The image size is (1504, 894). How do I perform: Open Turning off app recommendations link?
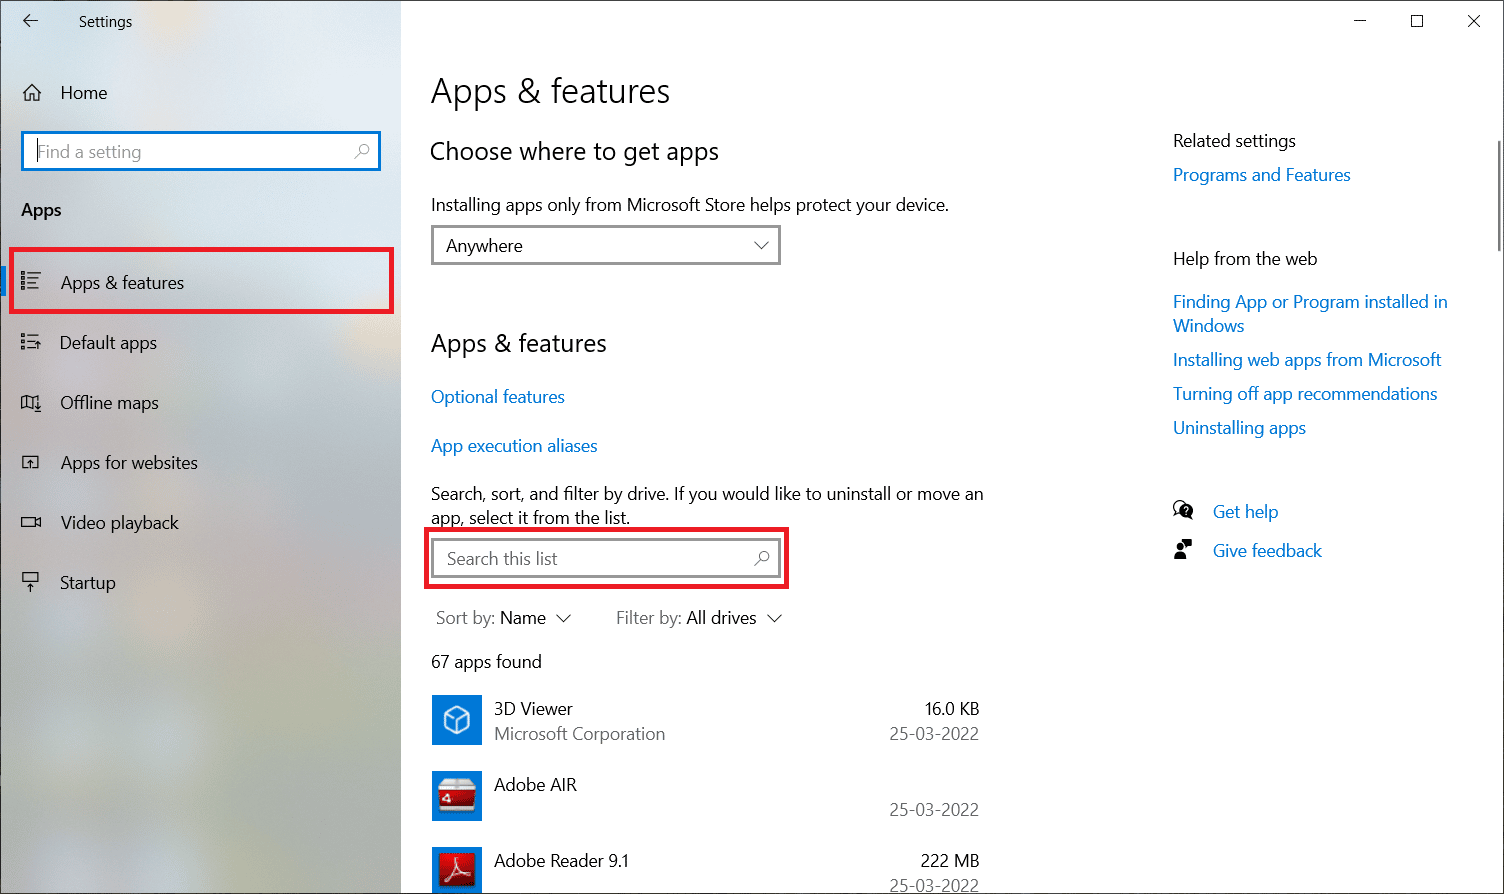1305,394
